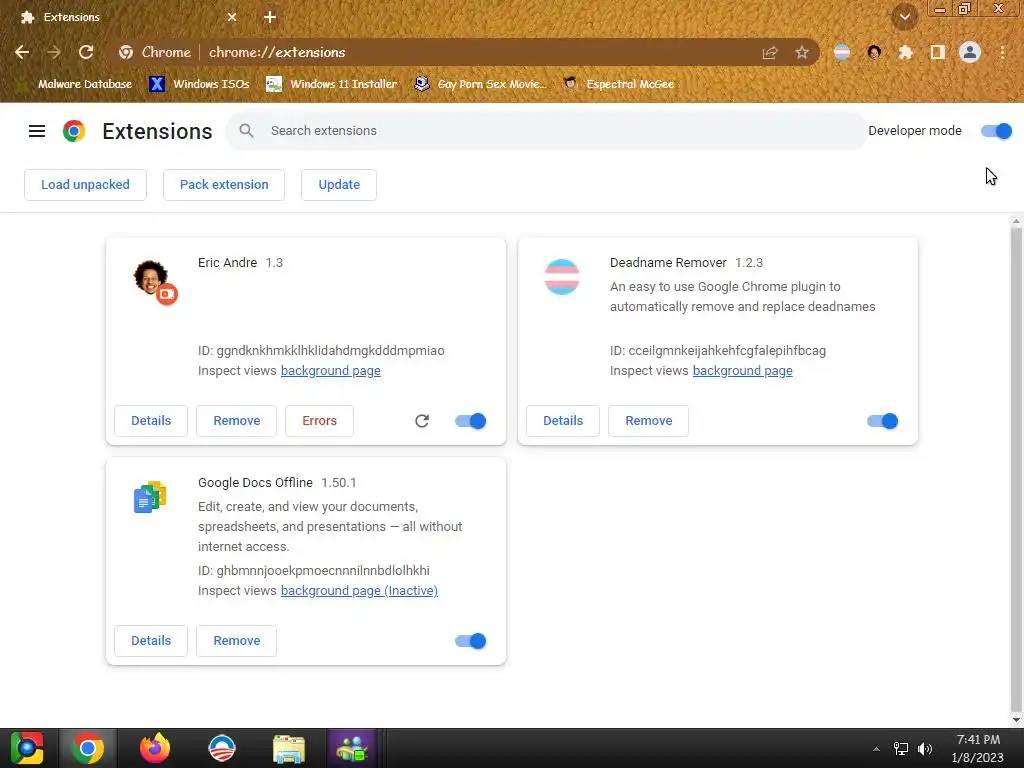Image resolution: width=1024 pixels, height=768 pixels.
Task: Click the page vertical scrollbar
Action: pyautogui.click(x=1016, y=470)
